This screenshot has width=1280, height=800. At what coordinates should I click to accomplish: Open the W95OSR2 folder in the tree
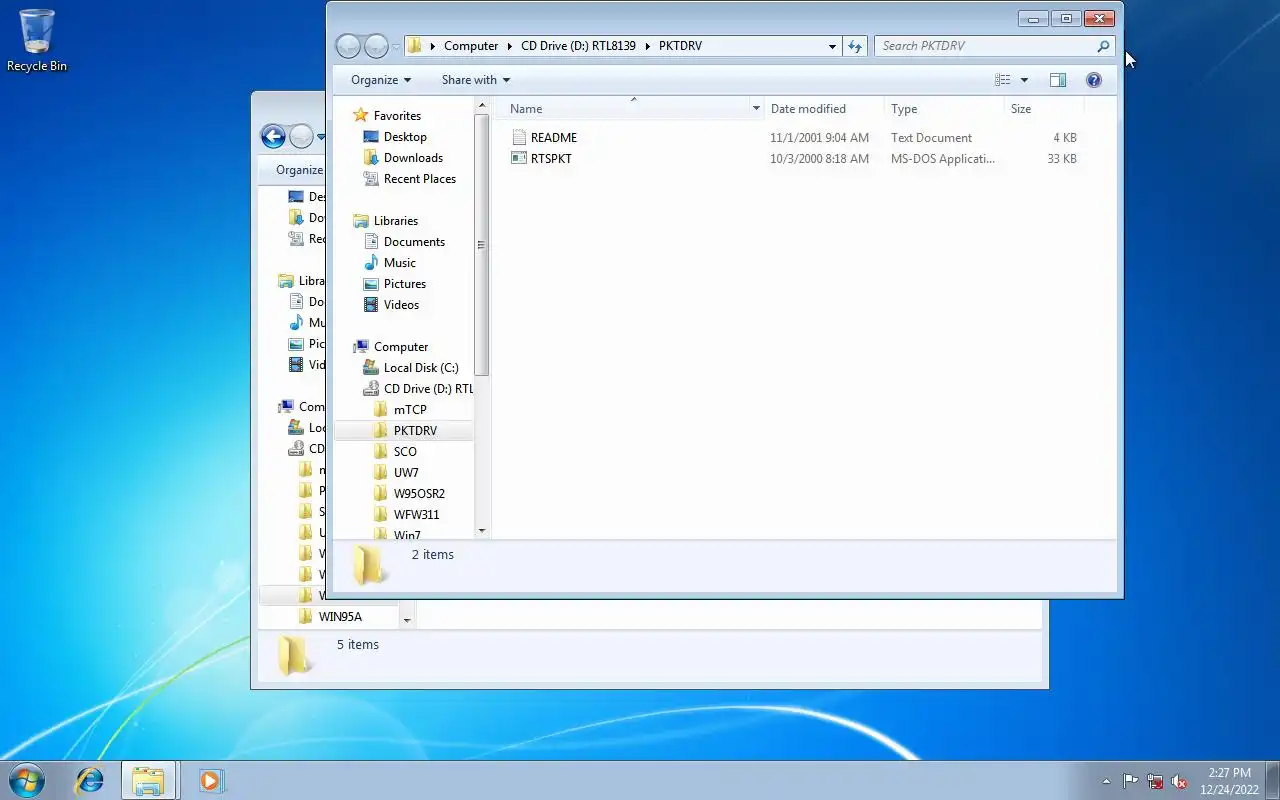[x=418, y=494]
